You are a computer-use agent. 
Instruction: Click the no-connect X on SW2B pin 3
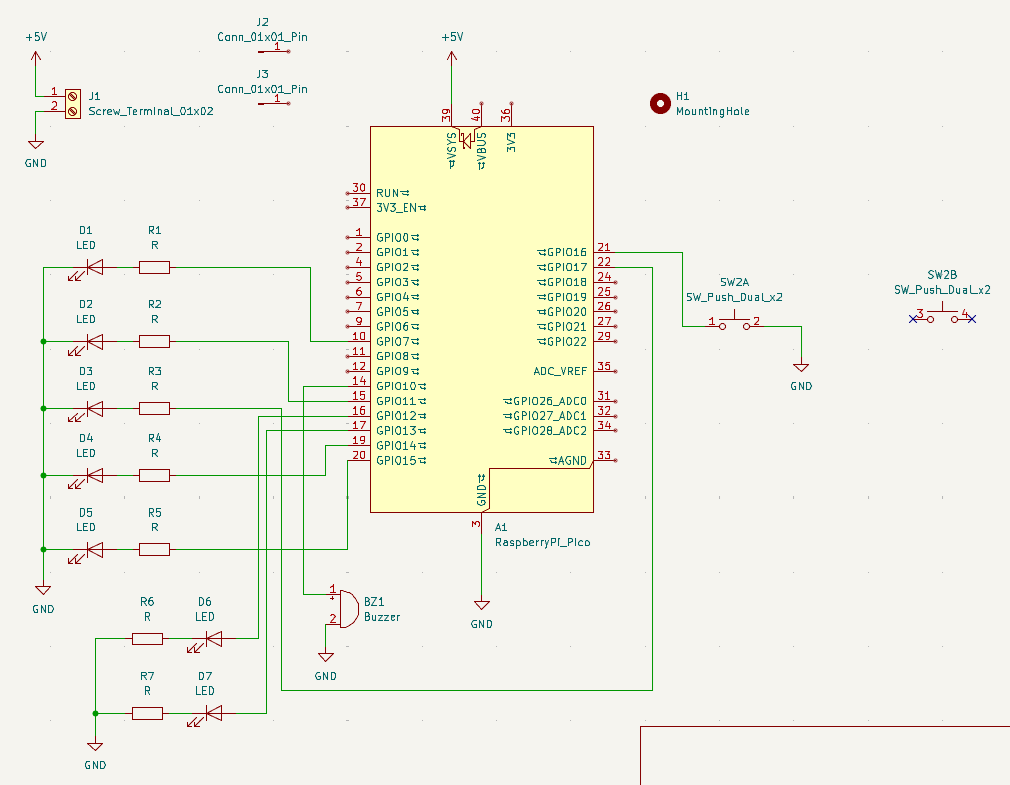tap(913, 319)
